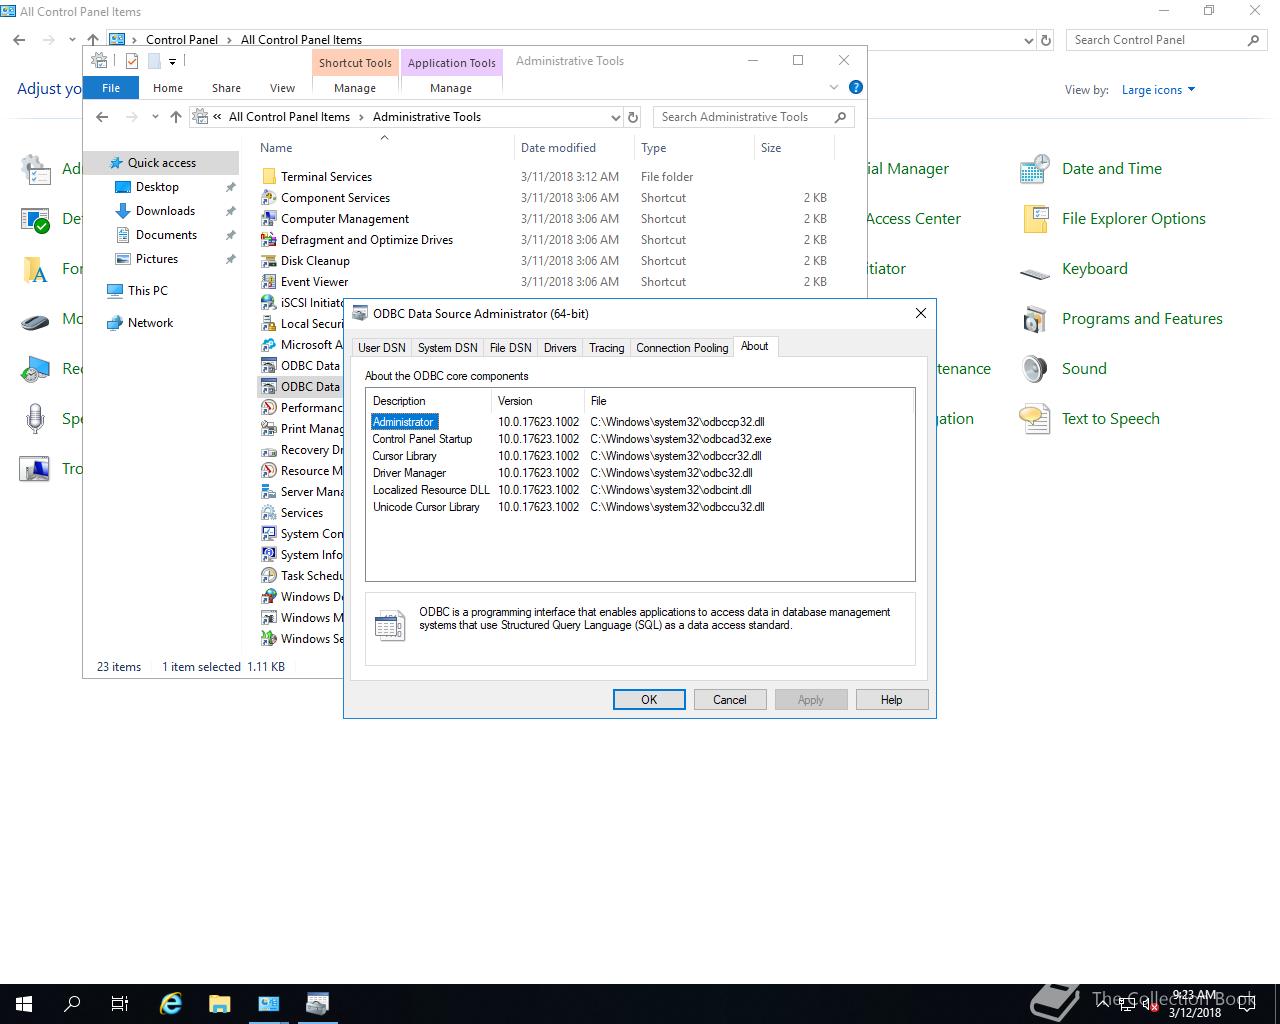This screenshot has height=1024, width=1280.
Task: Open Keyboard settings icon
Action: [1034, 271]
